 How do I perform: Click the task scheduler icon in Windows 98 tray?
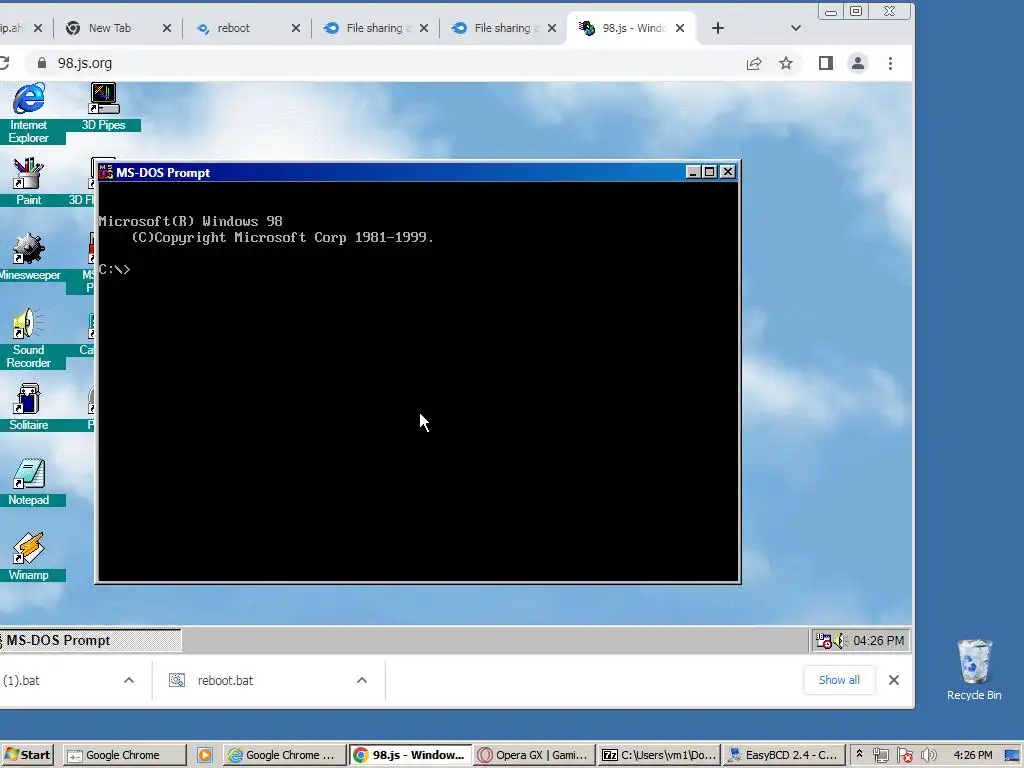point(824,641)
